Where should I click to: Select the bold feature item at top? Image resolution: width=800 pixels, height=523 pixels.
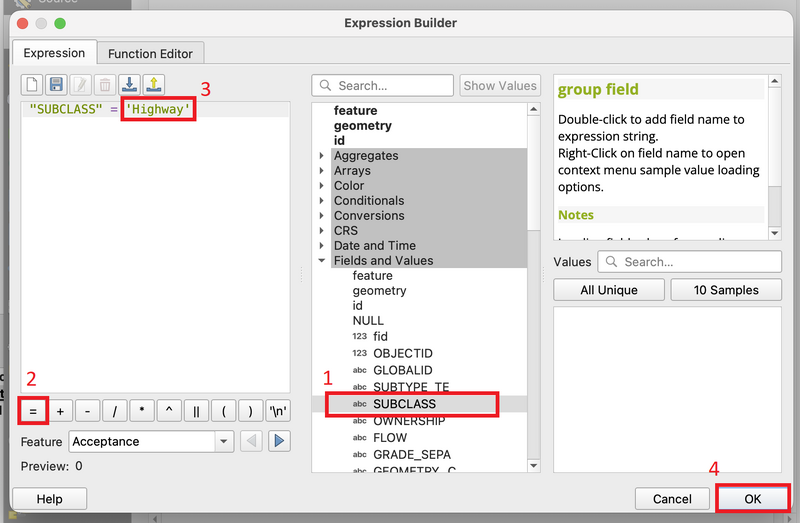point(356,110)
